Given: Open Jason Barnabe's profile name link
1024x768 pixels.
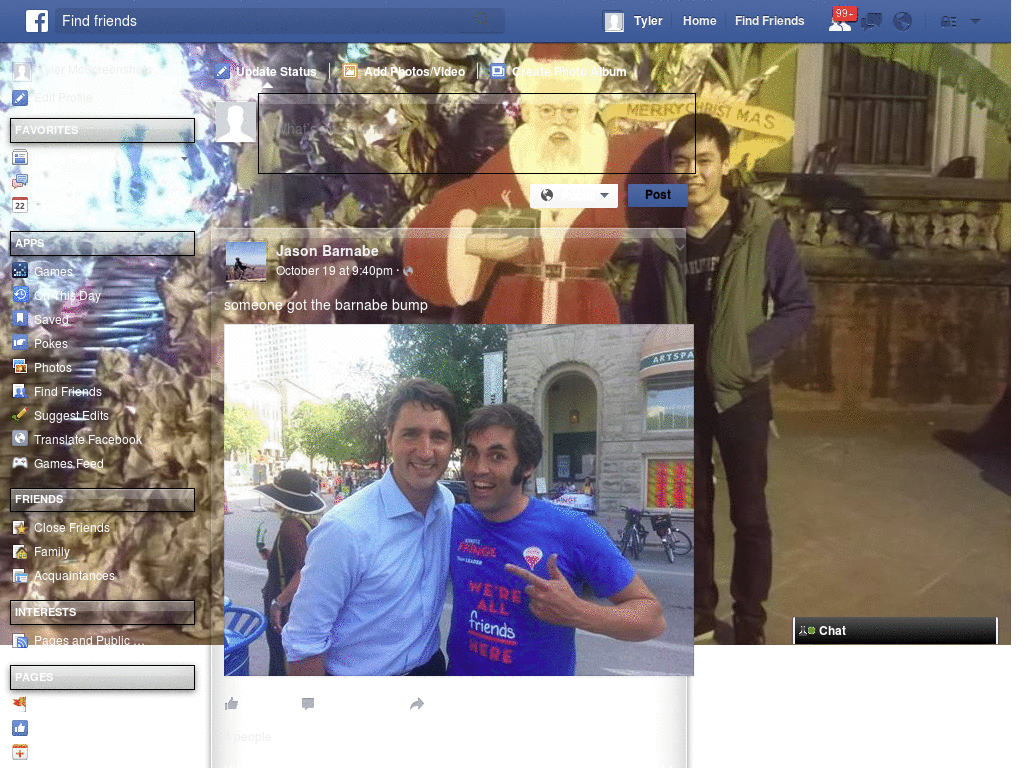Looking at the screenshot, I should coord(327,251).
